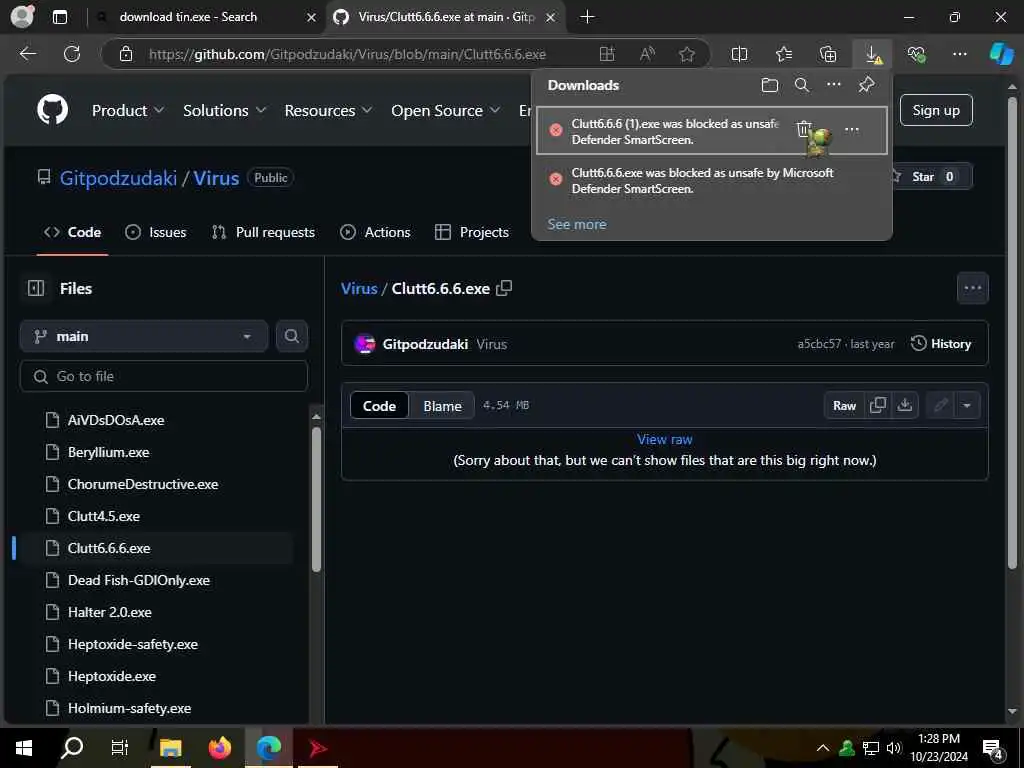Copy raw file contents
The width and height of the screenshot is (1024, 768).
click(x=878, y=406)
